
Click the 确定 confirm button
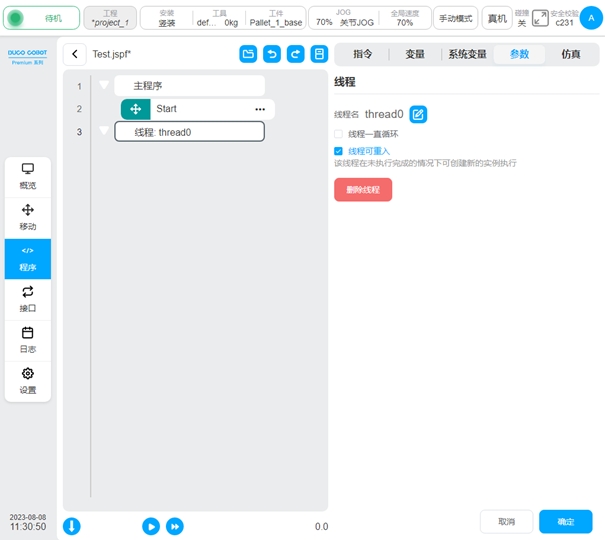565,521
